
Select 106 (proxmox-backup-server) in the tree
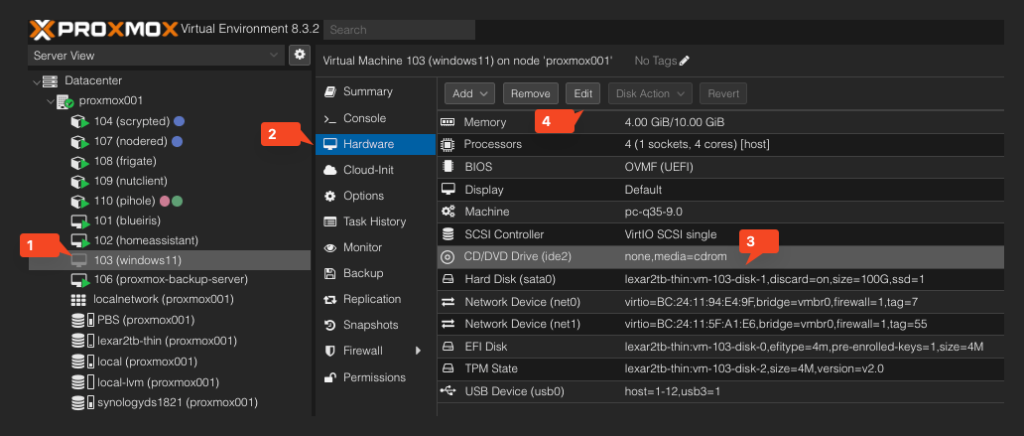(x=170, y=279)
